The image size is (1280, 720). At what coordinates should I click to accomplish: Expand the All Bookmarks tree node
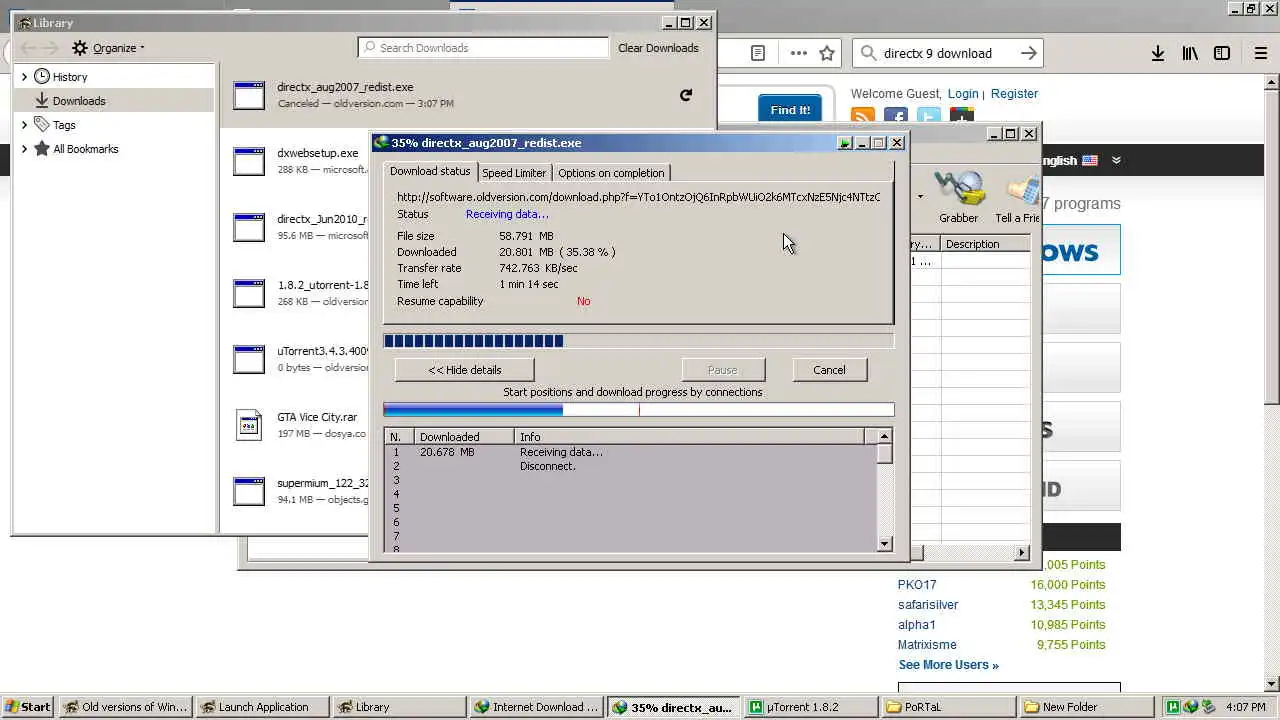pyautogui.click(x=24, y=149)
